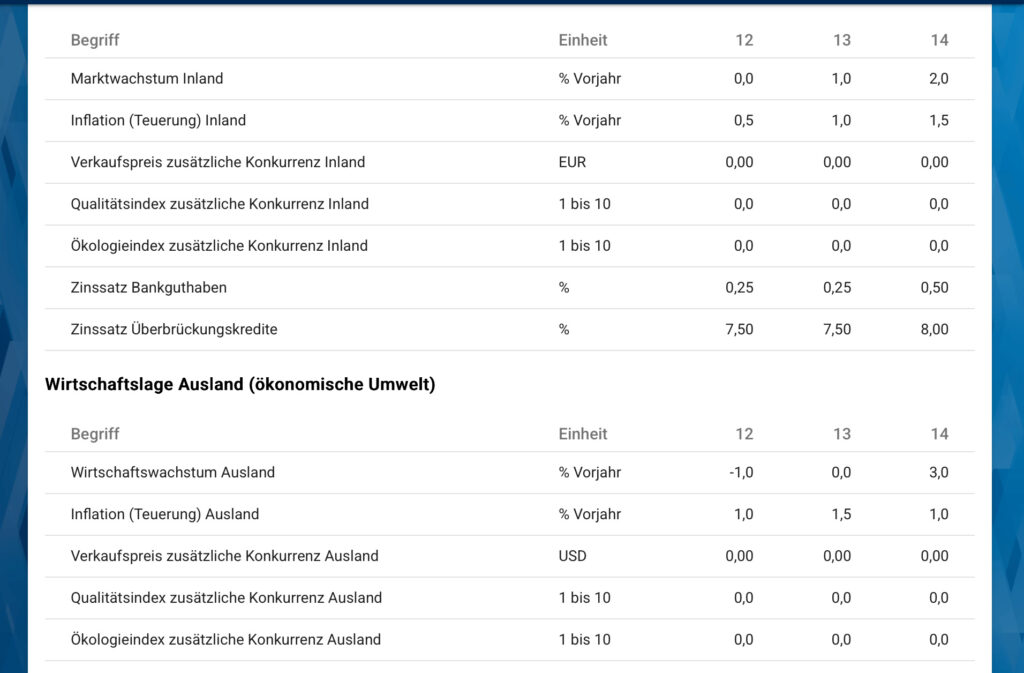Click the 2,0 Marktwachstum Inland value
1024x673 pixels.
click(x=938, y=79)
